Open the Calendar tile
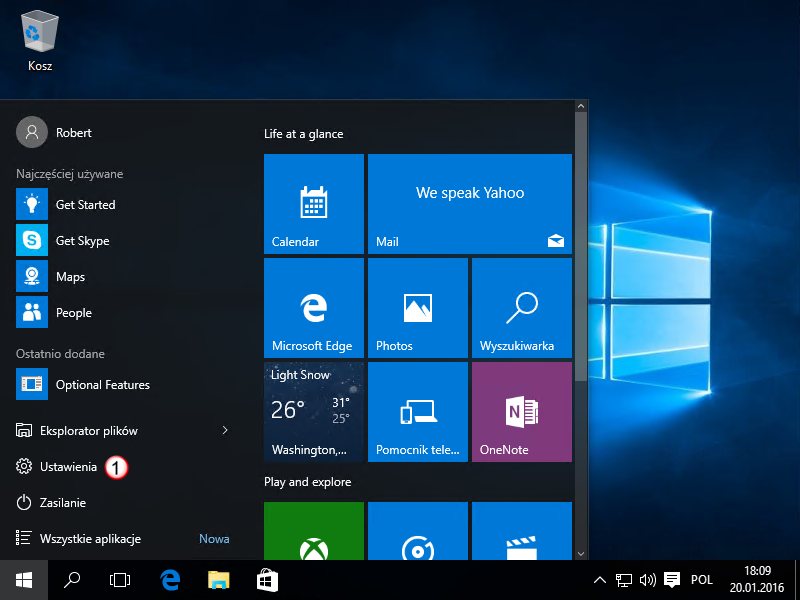The image size is (800, 600). click(314, 204)
